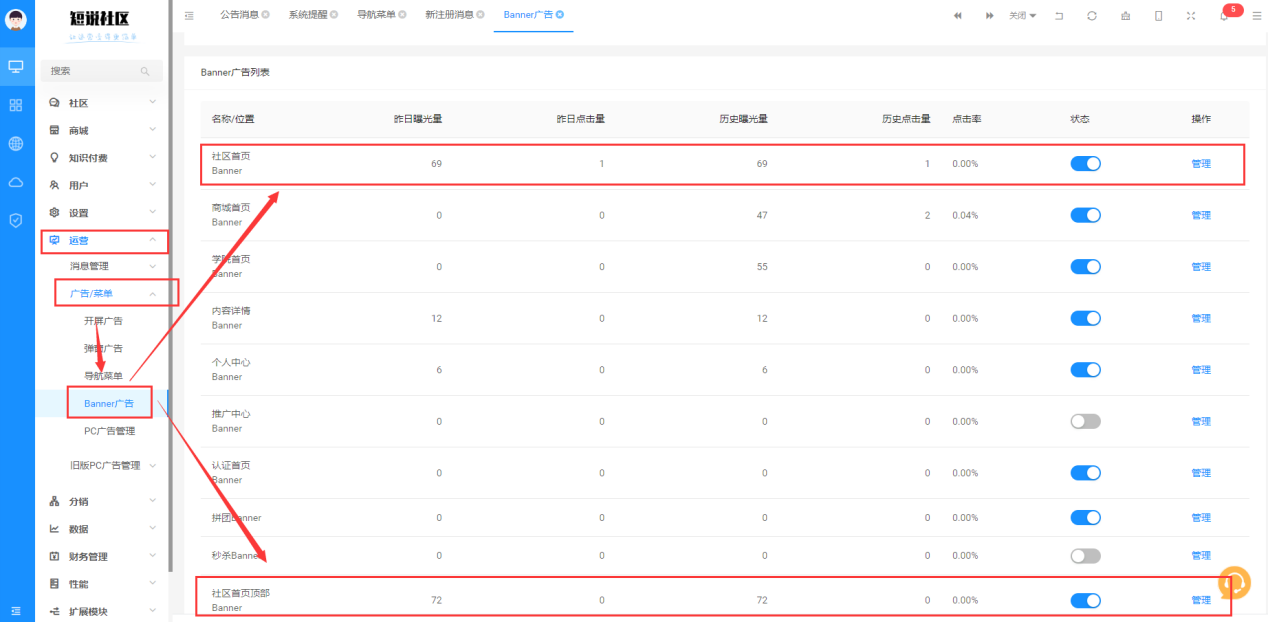Expand the 消息管理 submenu

pos(103,266)
